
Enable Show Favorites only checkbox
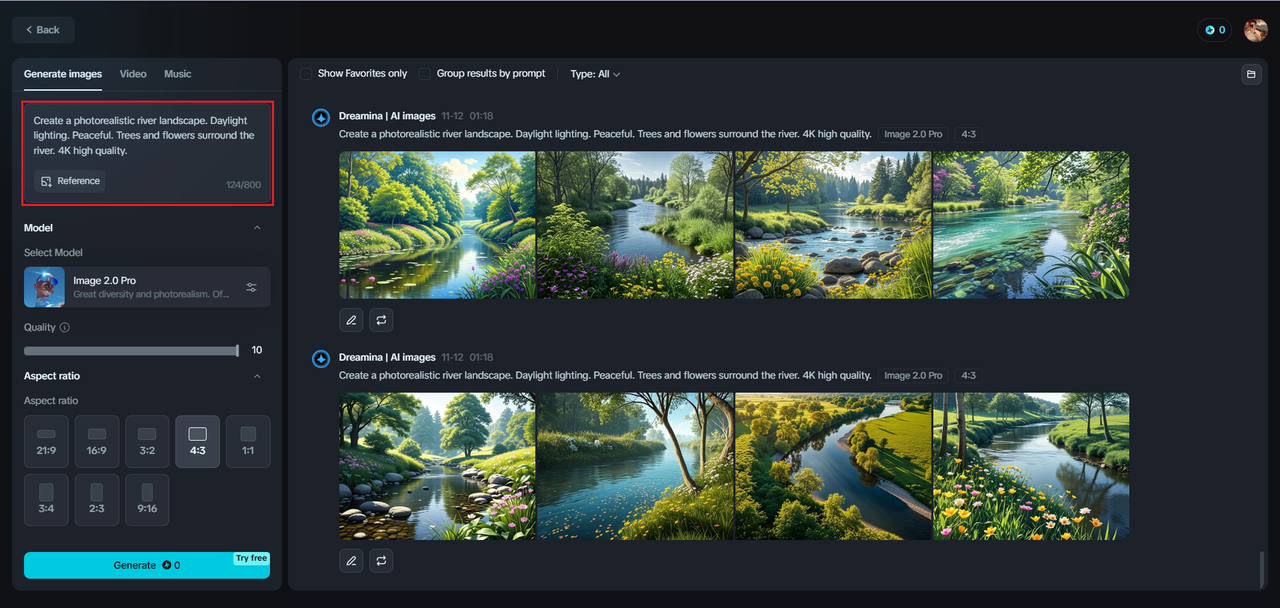(x=306, y=74)
